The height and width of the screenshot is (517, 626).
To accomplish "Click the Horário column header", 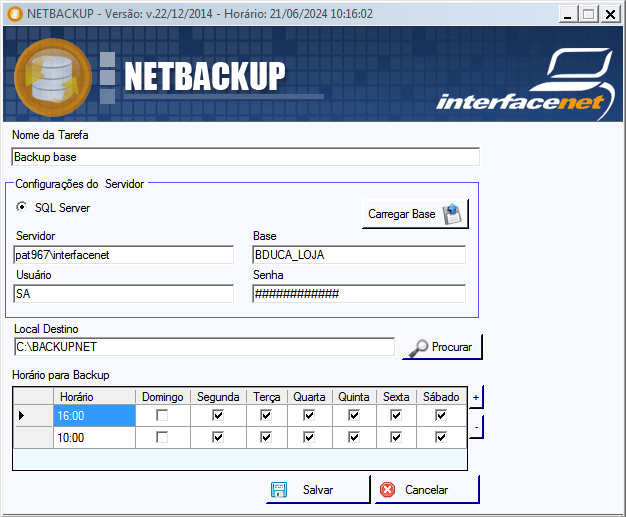I will [x=95, y=397].
